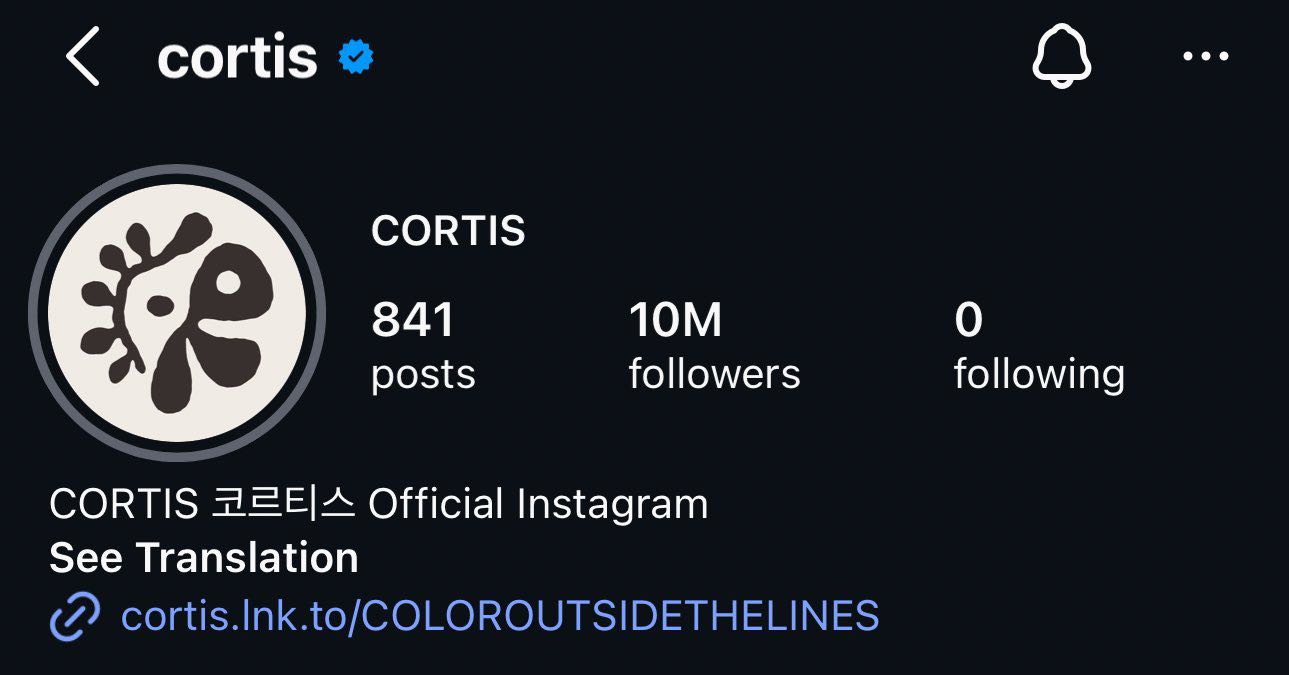Select the CORTIS display name
The width and height of the screenshot is (1289, 675).
pyautogui.click(x=448, y=231)
